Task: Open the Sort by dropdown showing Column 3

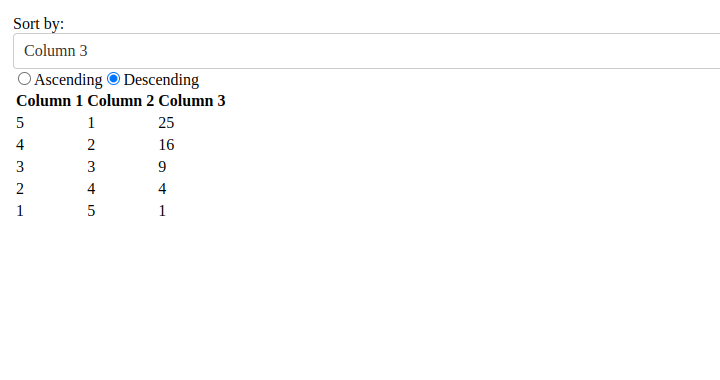Action: (x=366, y=51)
